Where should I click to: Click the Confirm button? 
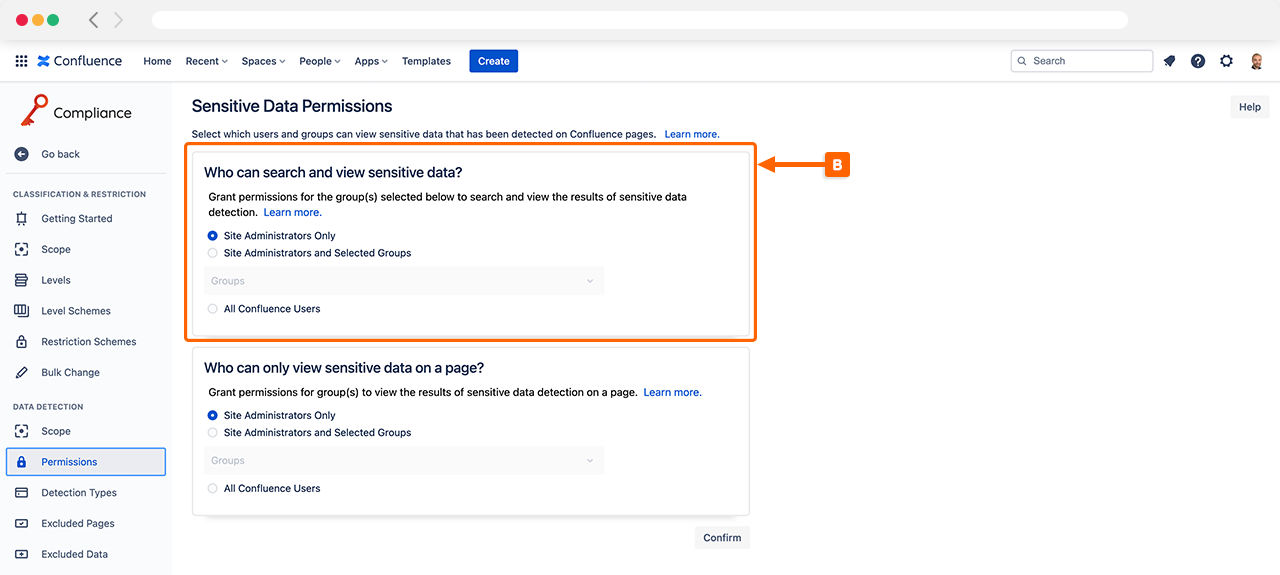(722, 538)
